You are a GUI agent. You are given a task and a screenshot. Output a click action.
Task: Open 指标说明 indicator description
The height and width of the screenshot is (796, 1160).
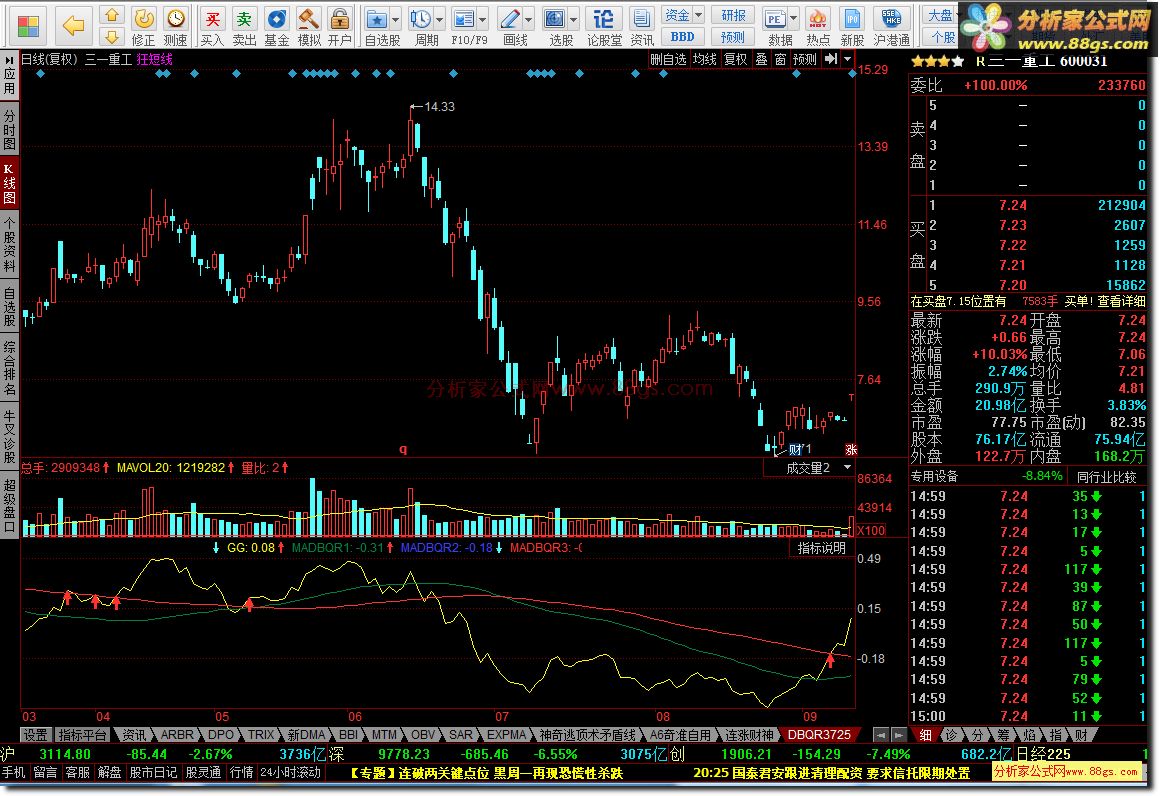[821, 548]
